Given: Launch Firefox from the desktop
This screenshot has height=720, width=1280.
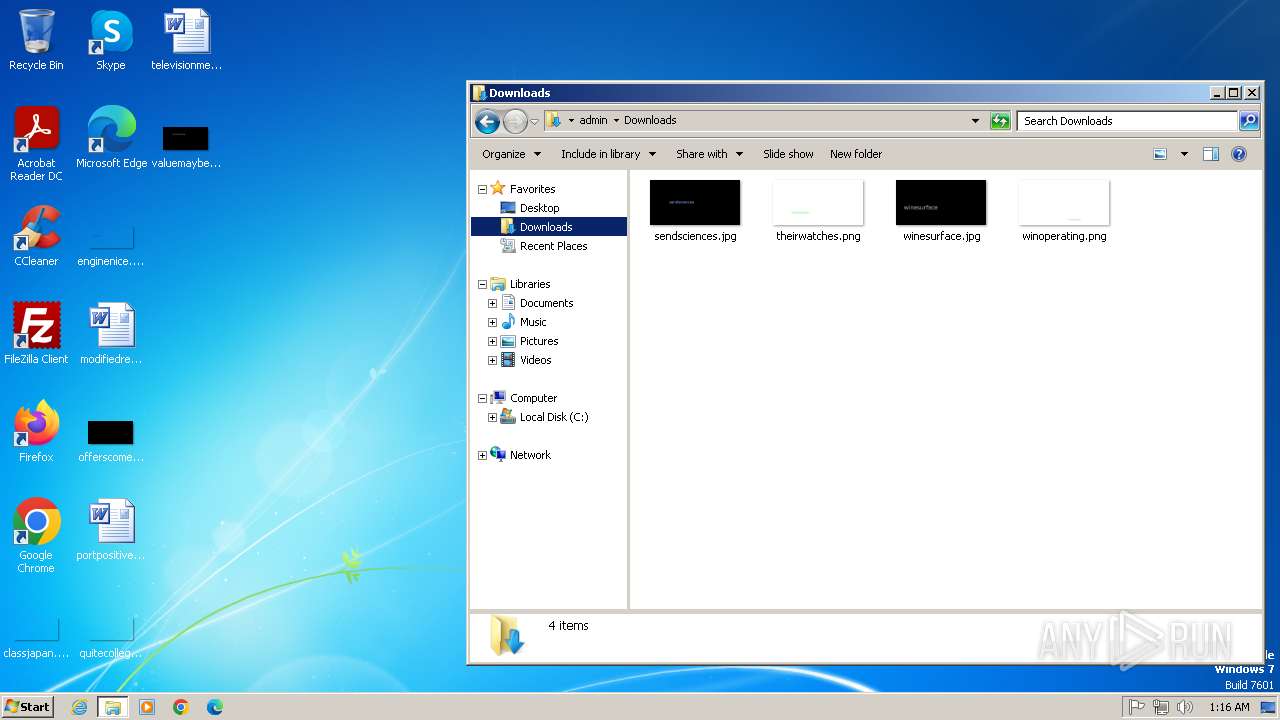Looking at the screenshot, I should [x=36, y=432].
